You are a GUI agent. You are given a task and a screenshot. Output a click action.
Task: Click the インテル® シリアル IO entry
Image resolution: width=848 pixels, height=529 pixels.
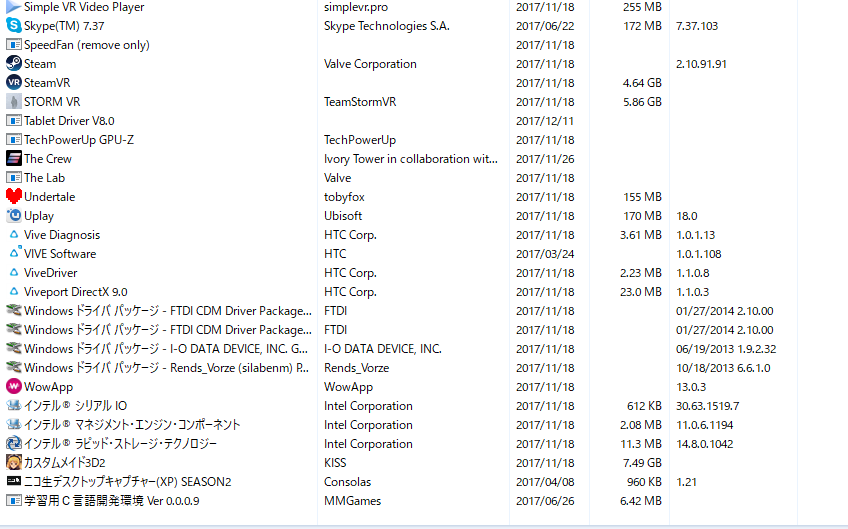tap(76, 406)
